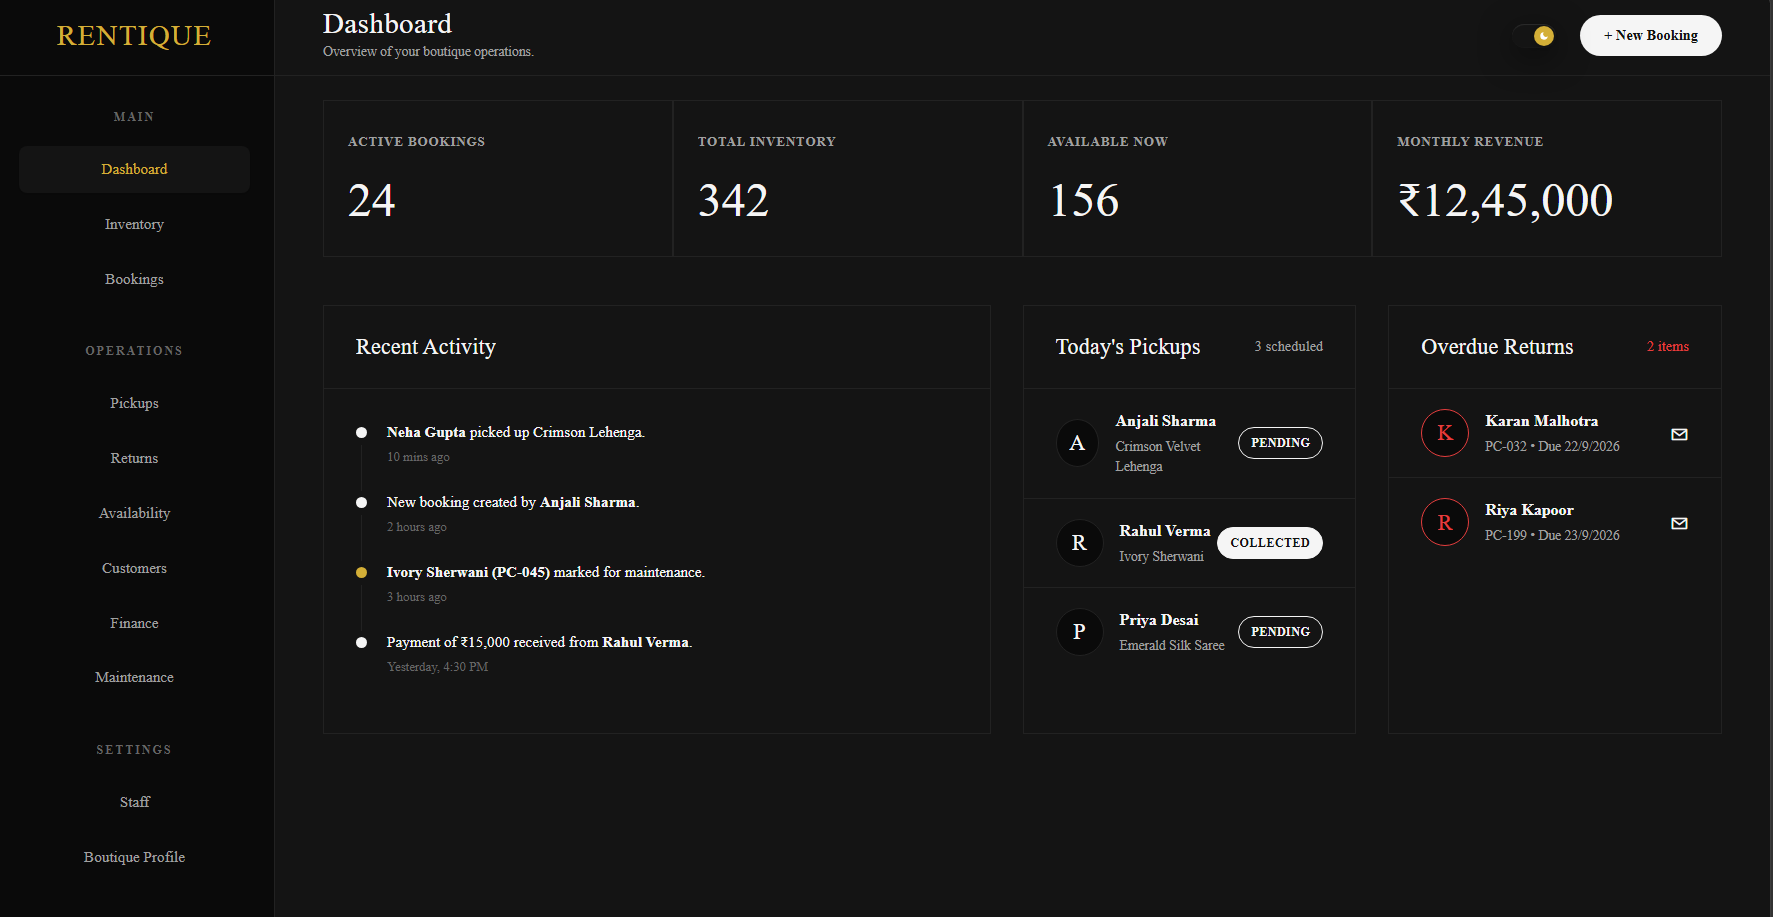
Task: Click 'Emerald Silk Saree' item text
Action: point(1172,646)
